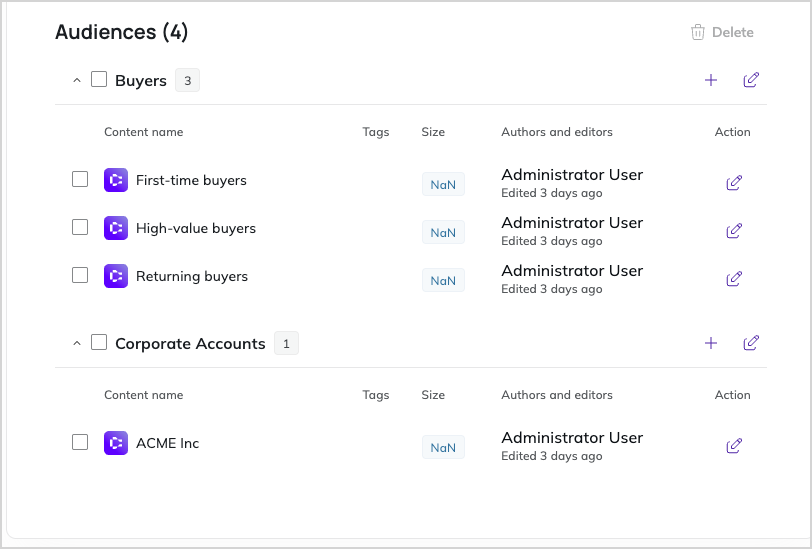The width and height of the screenshot is (812, 549).
Task: Check the ACME Inc checkbox
Action: 80,442
